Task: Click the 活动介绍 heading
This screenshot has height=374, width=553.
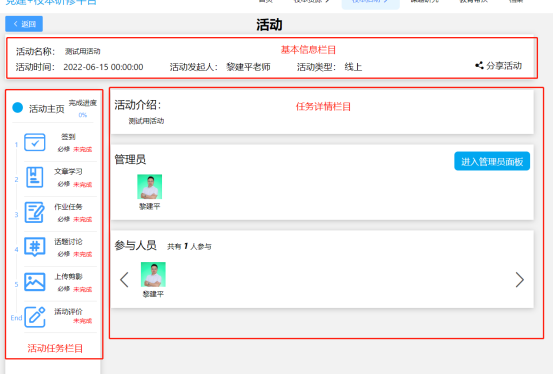Action: coord(138,105)
